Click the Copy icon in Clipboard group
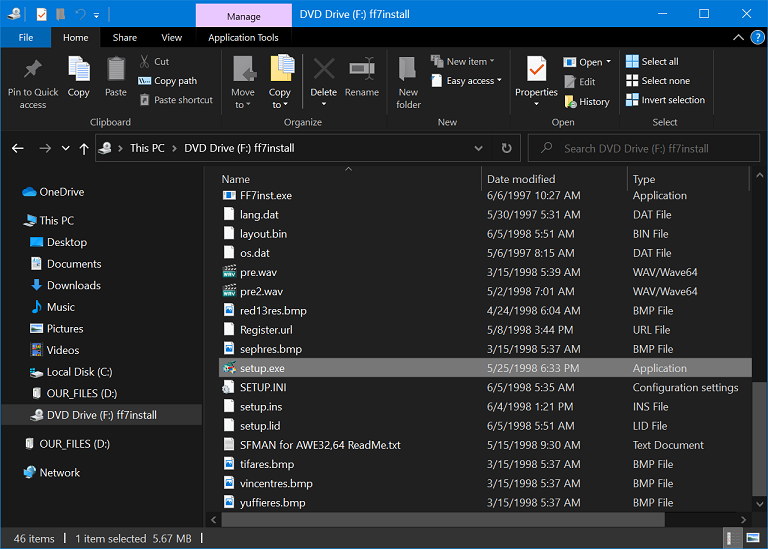Image resolution: width=768 pixels, height=549 pixels. pyautogui.click(x=78, y=69)
